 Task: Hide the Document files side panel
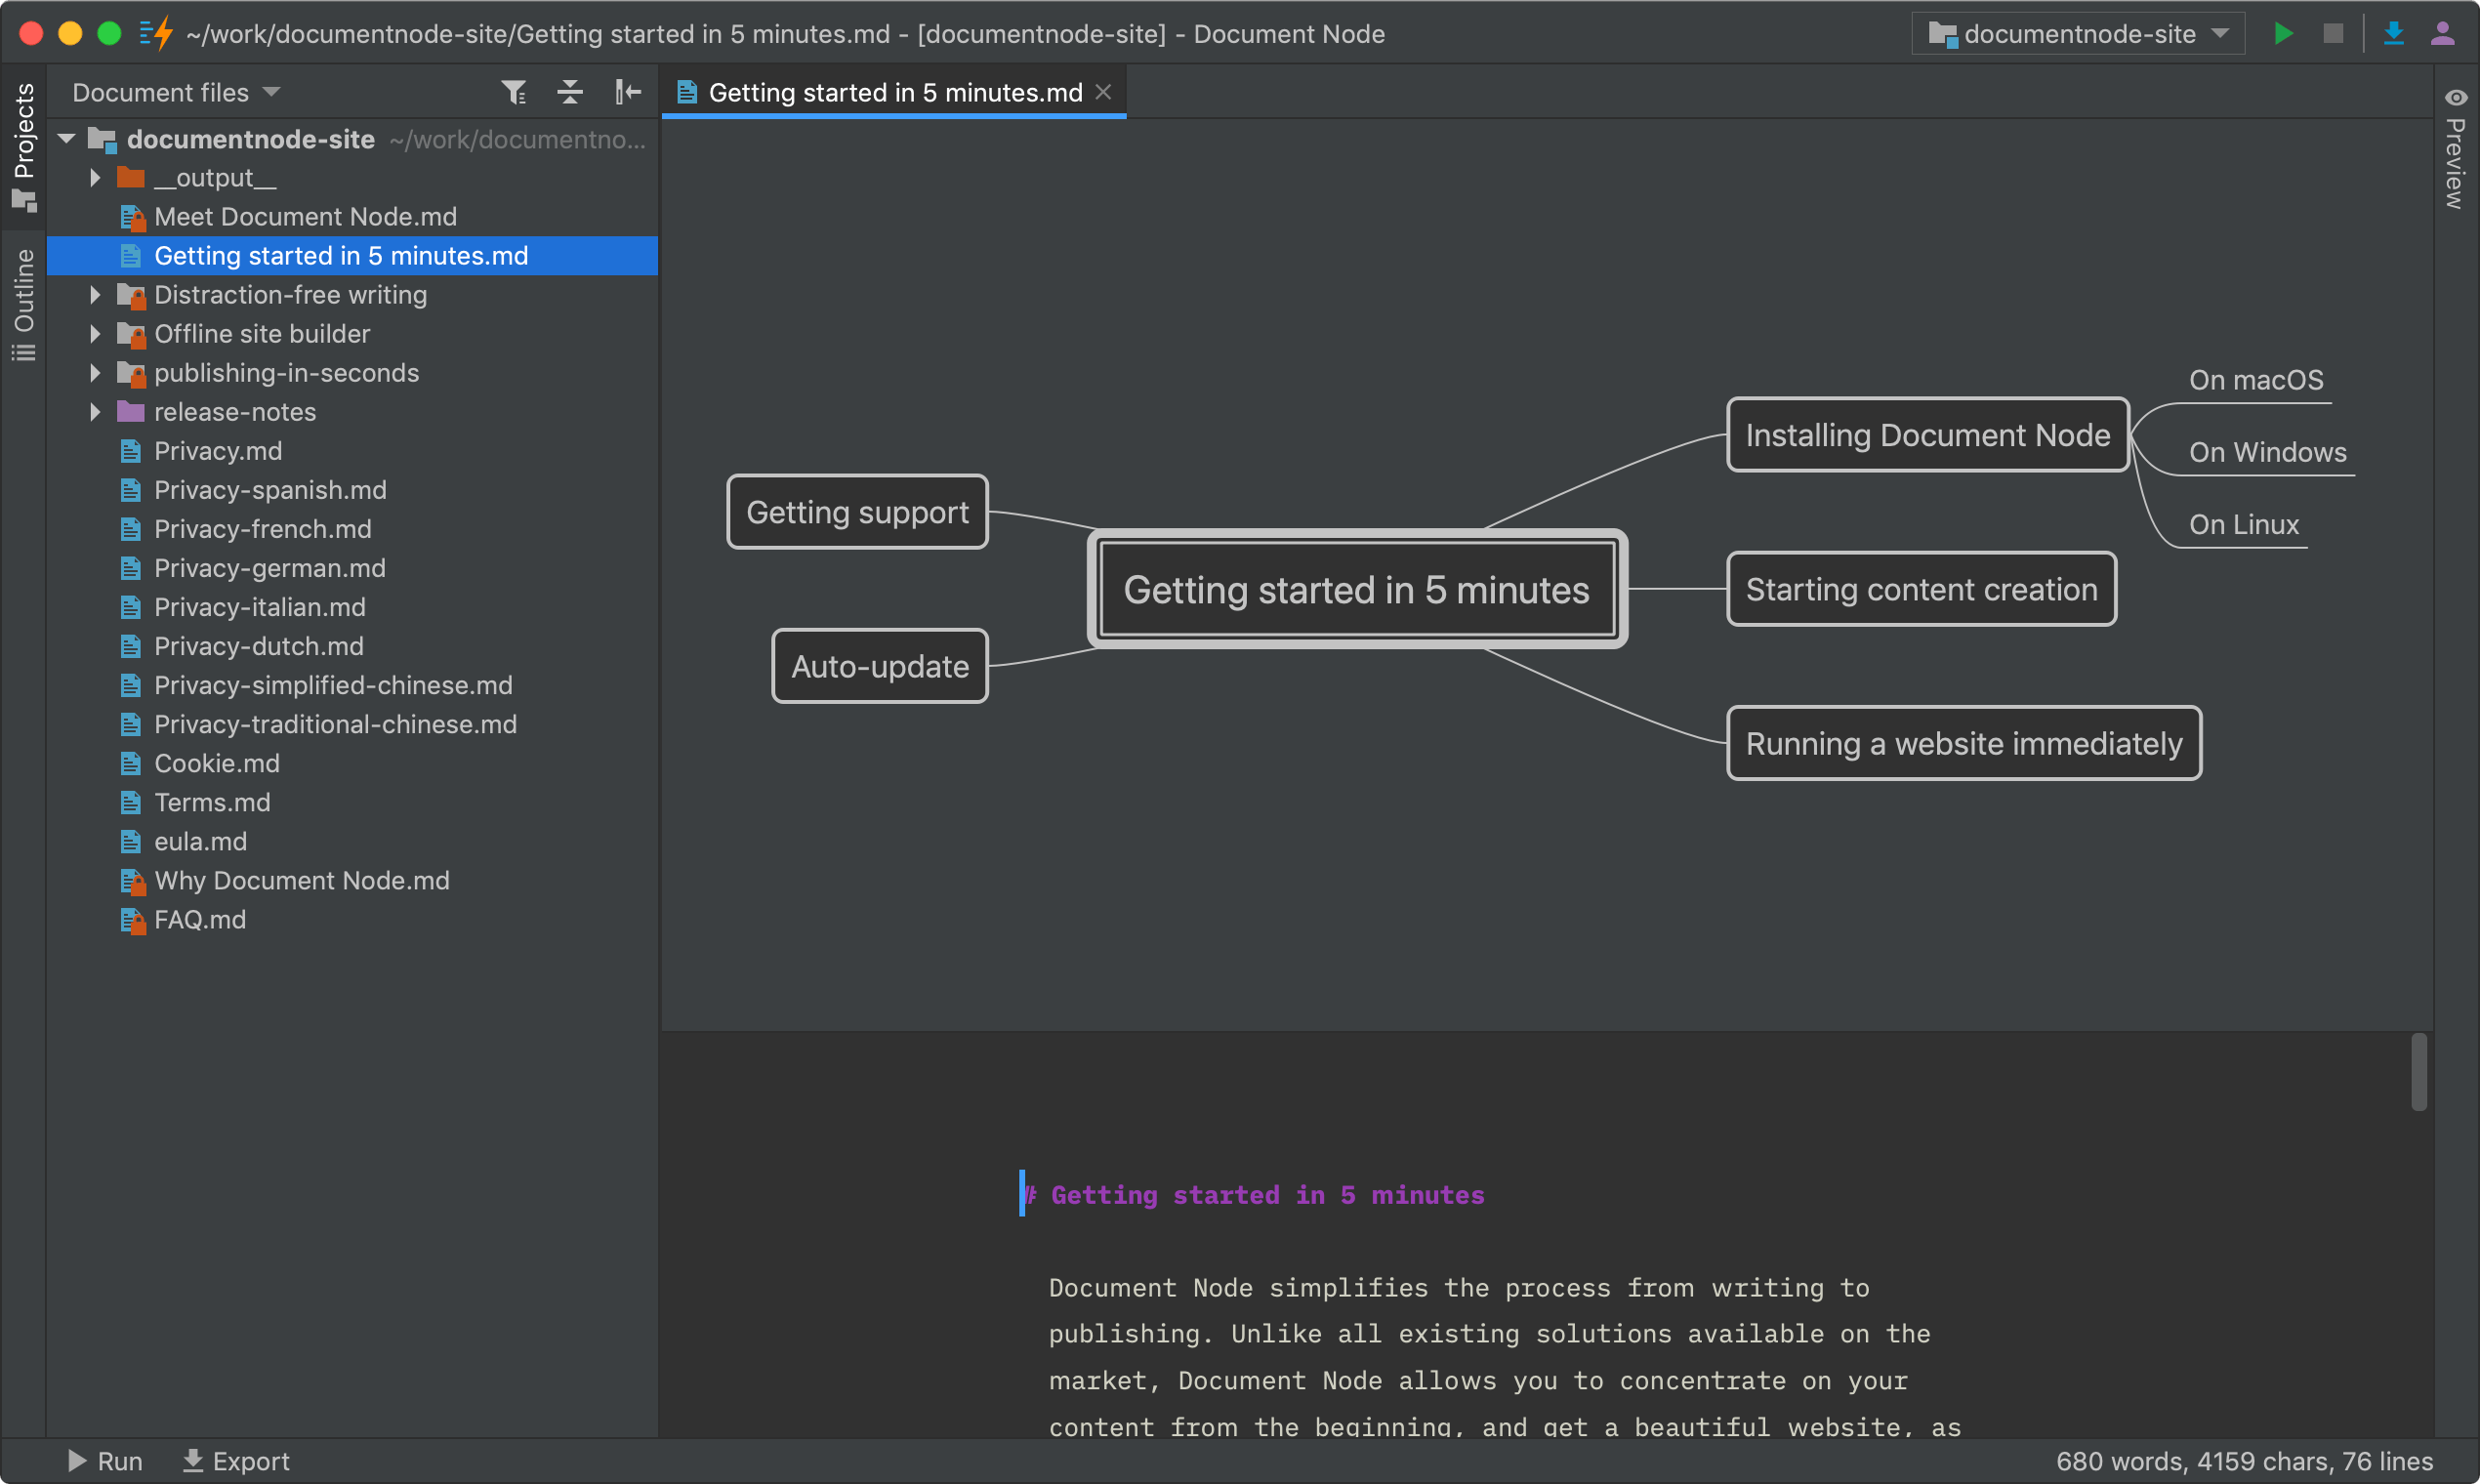point(628,93)
